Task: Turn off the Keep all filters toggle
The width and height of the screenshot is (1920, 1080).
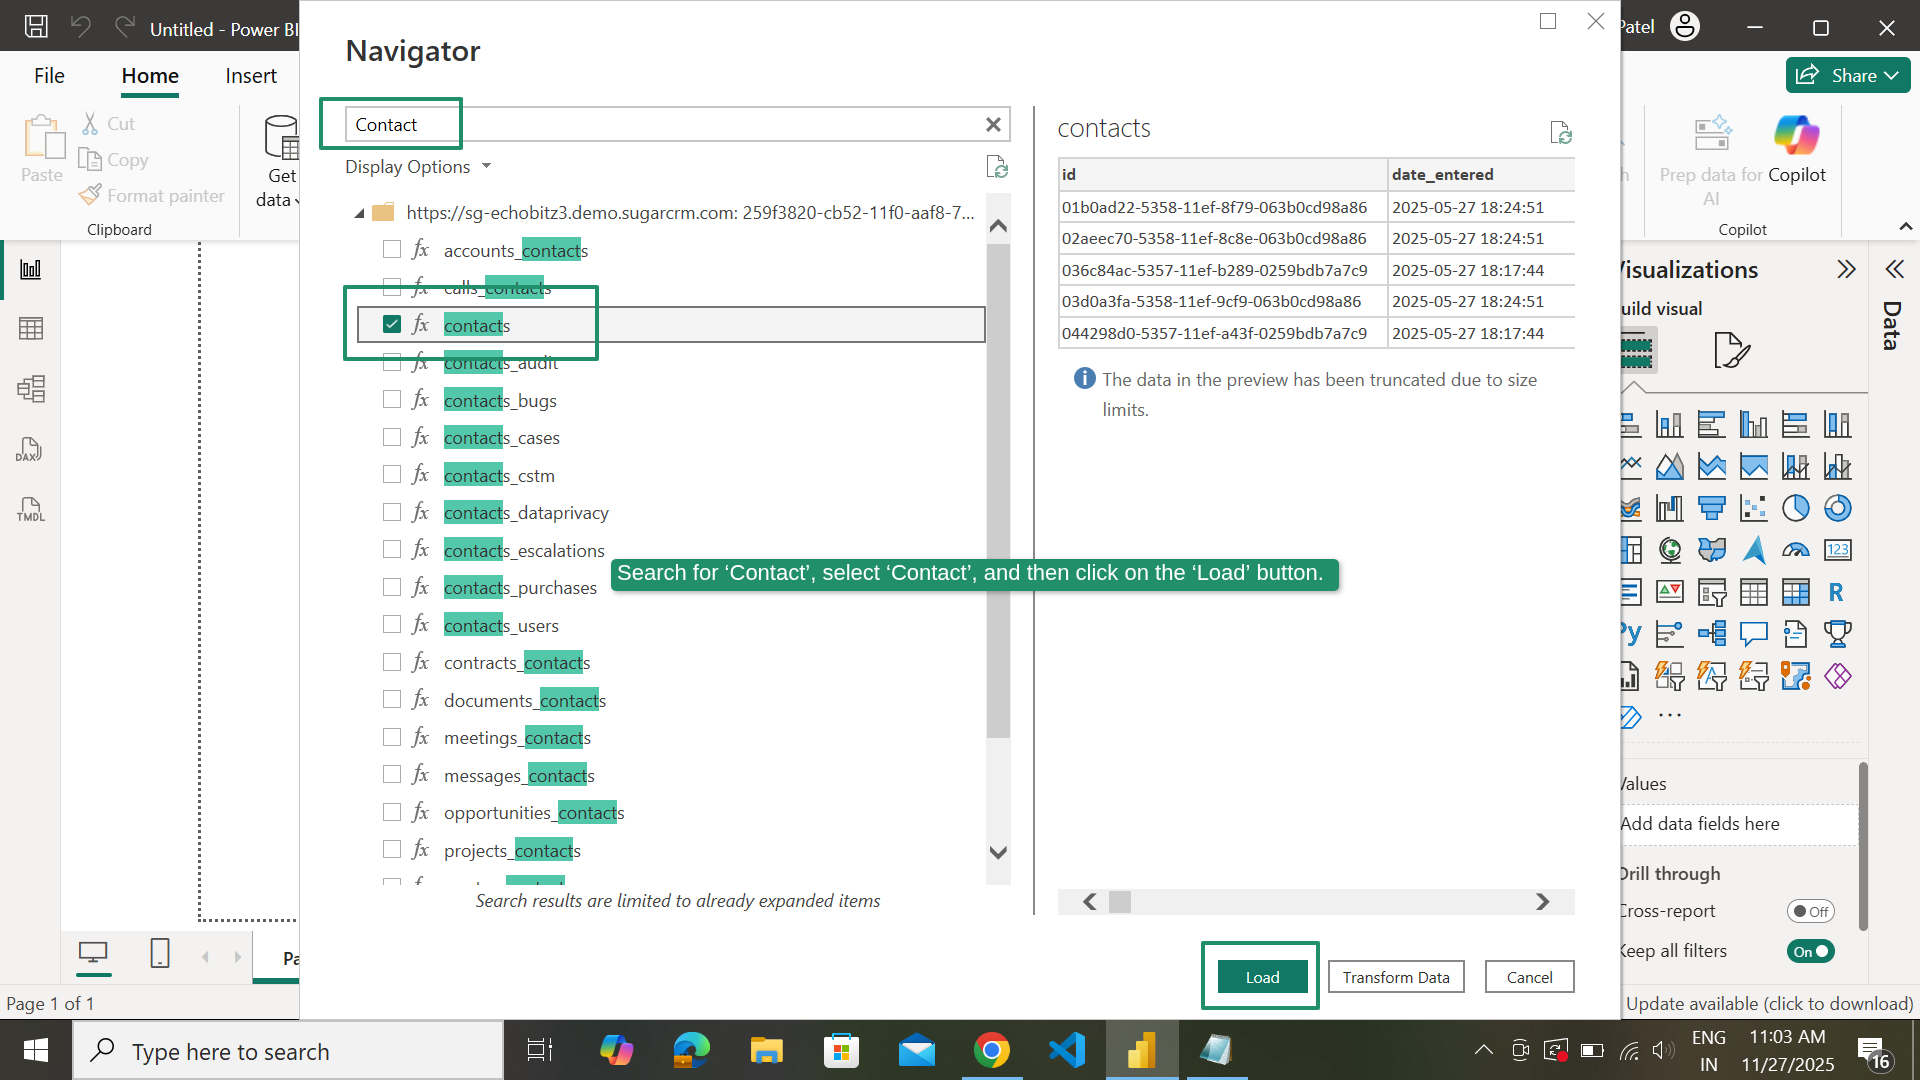Action: coord(1810,952)
